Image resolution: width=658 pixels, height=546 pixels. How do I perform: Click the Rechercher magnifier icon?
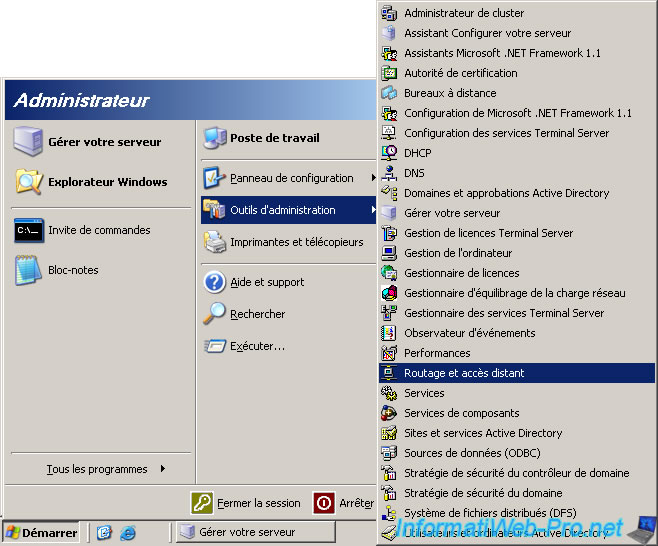[x=214, y=314]
